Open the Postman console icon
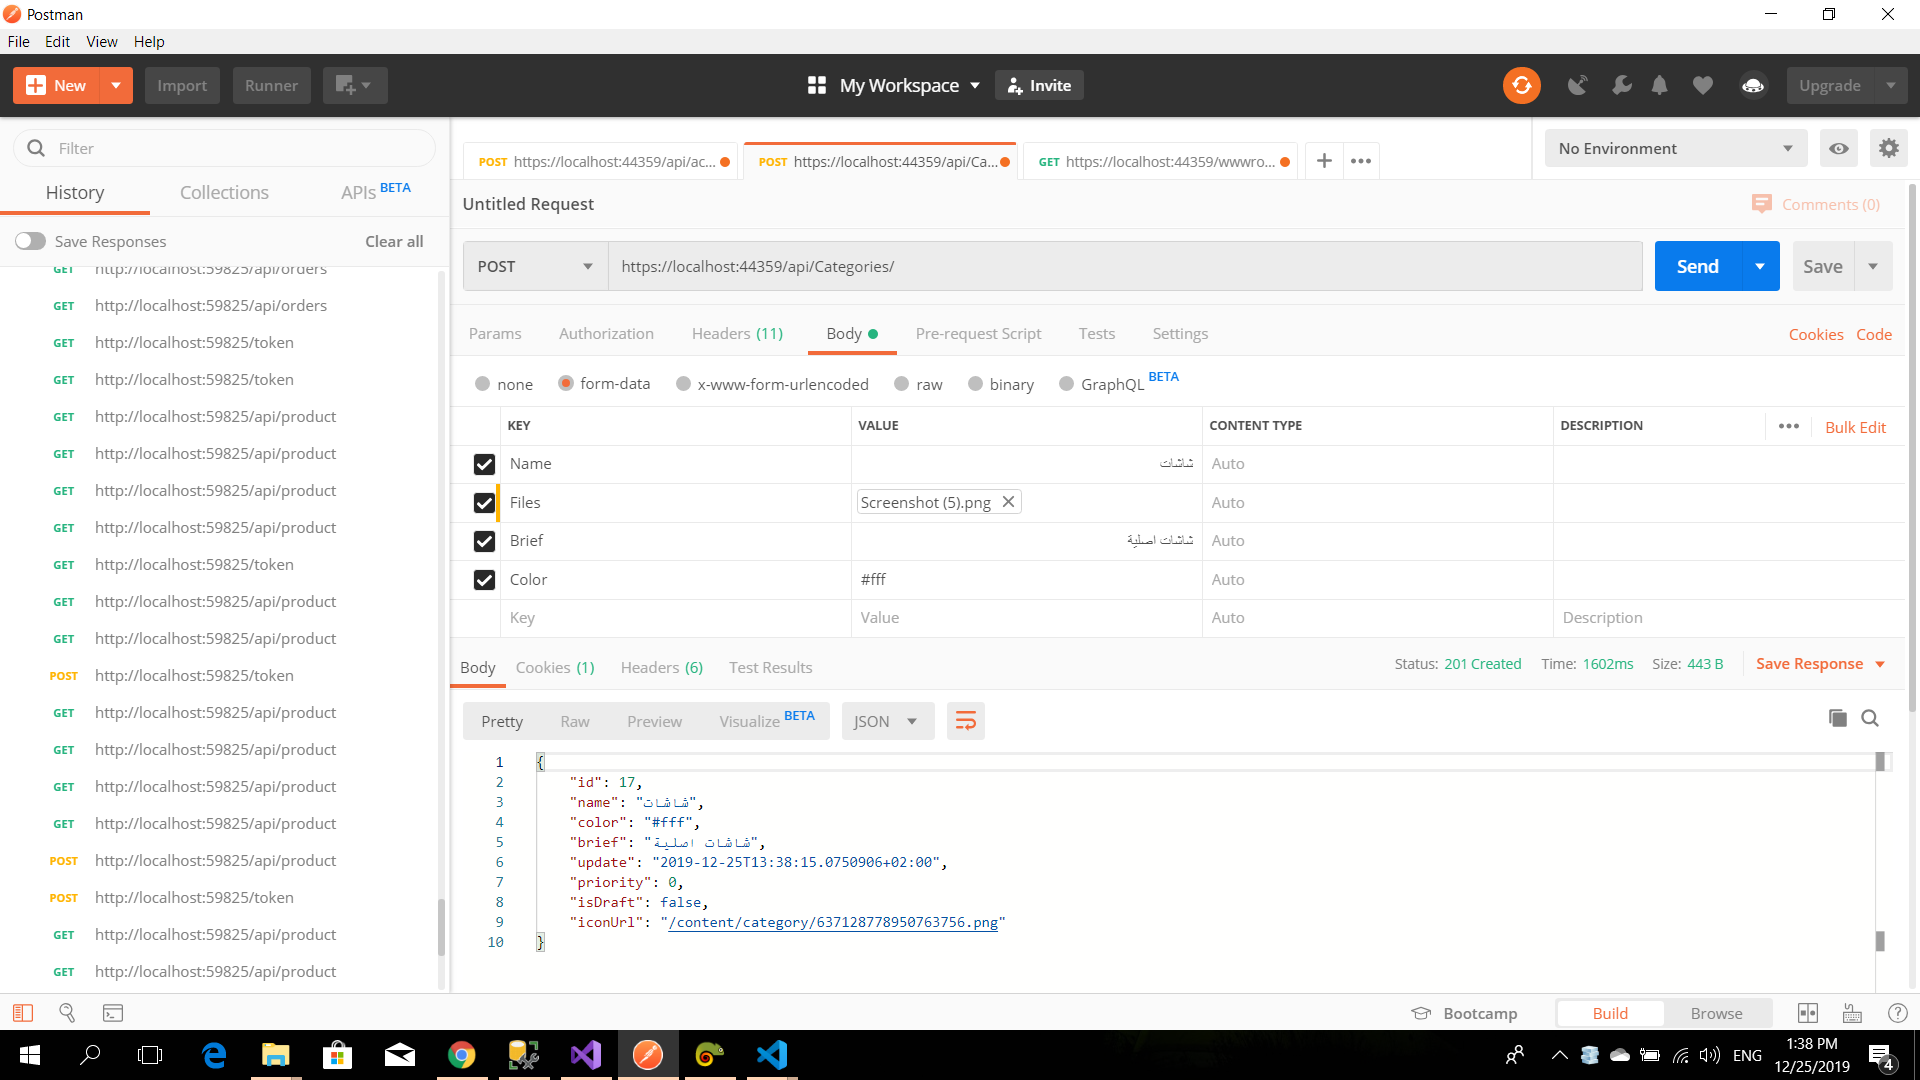This screenshot has height=1080, width=1920. 113,1013
